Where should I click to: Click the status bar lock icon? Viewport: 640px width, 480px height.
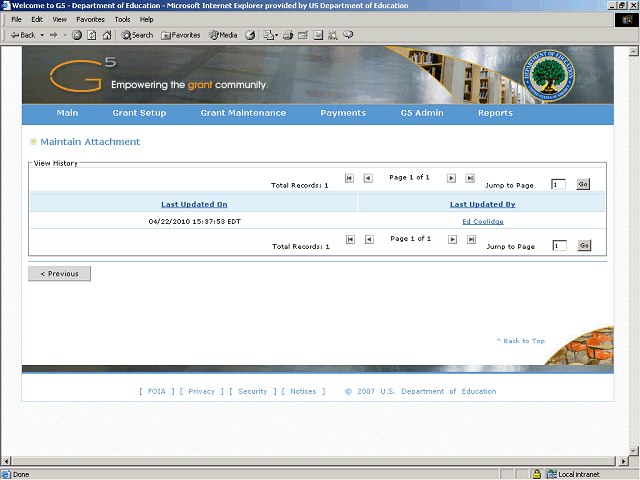pyautogui.click(x=537, y=474)
